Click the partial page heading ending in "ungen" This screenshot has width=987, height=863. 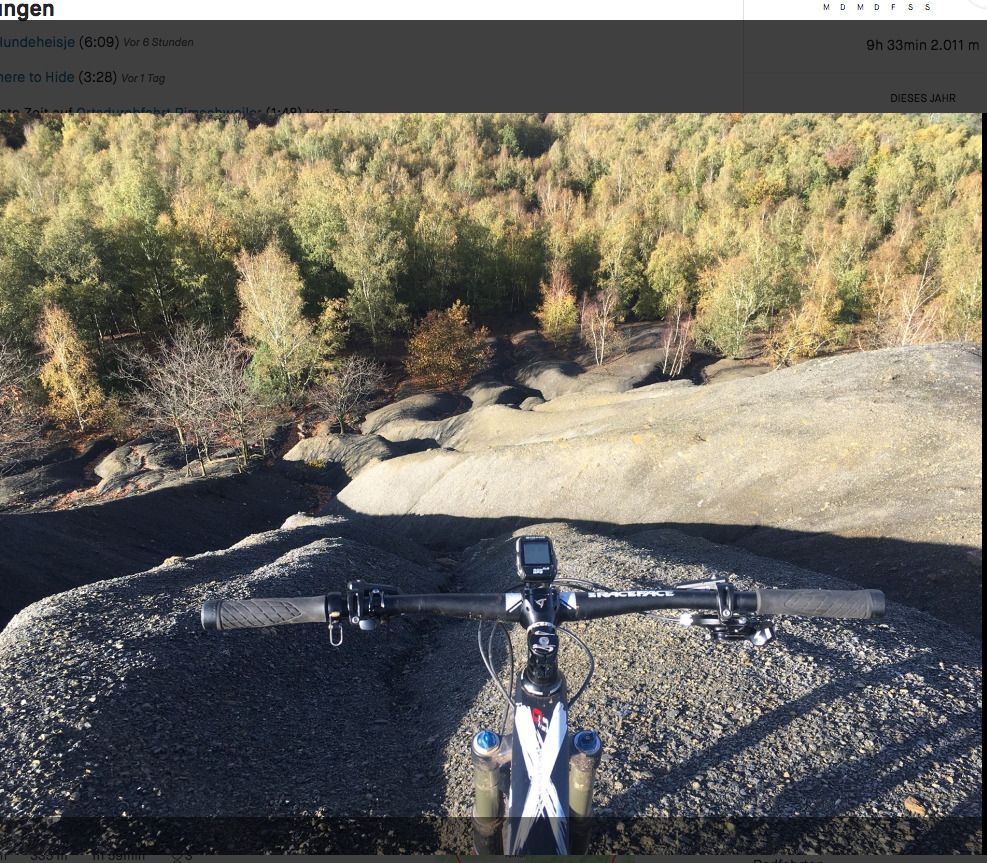point(27,10)
